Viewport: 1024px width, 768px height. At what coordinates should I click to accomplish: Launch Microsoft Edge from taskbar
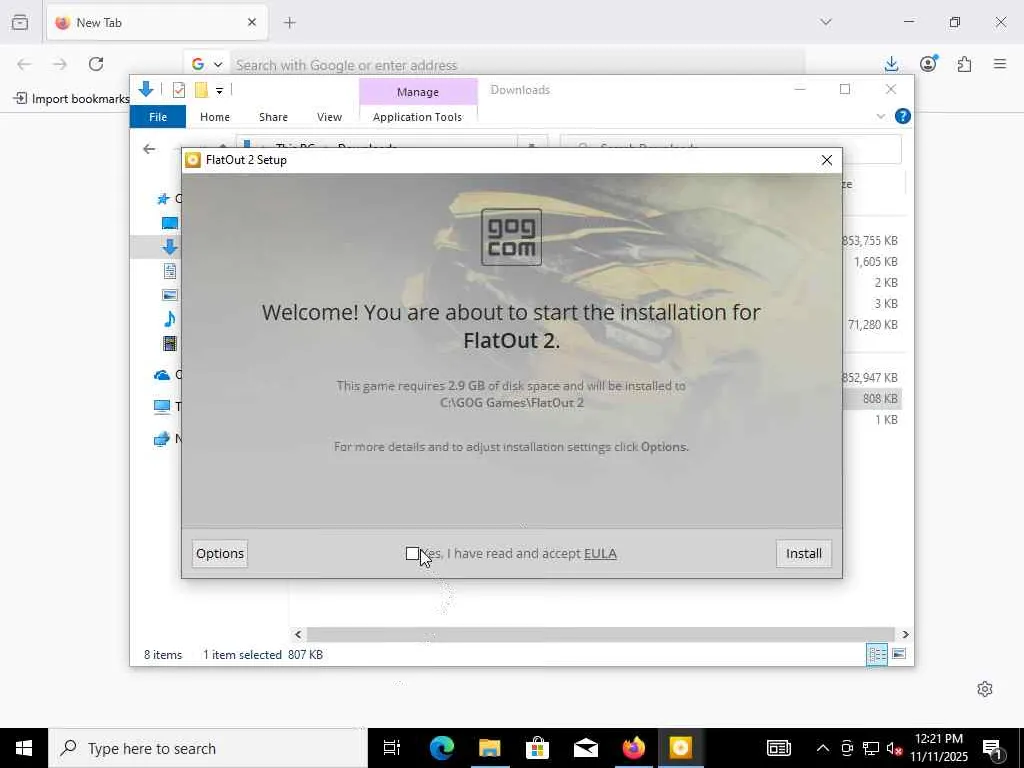pyautogui.click(x=441, y=748)
